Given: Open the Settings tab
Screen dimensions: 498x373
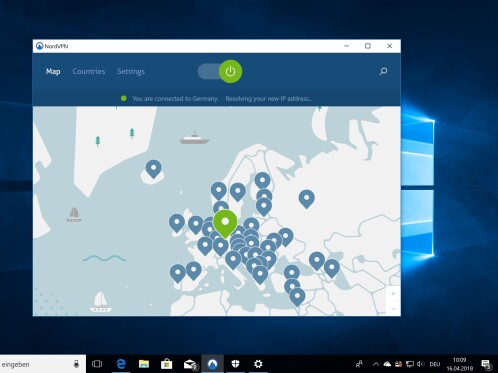Looking at the screenshot, I should pos(131,71).
